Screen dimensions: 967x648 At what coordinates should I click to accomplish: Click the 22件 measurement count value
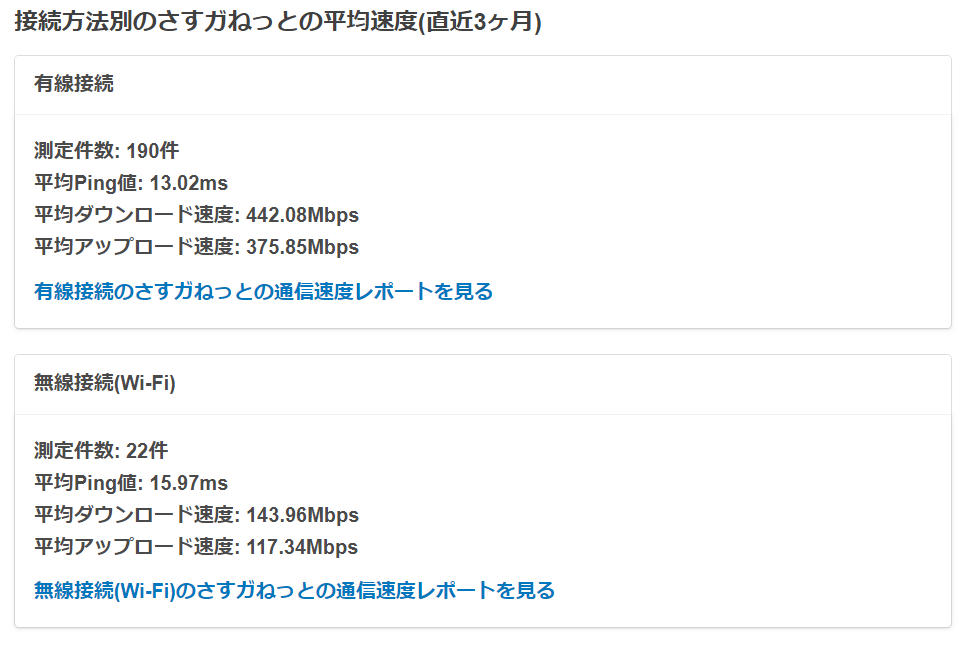tap(148, 450)
